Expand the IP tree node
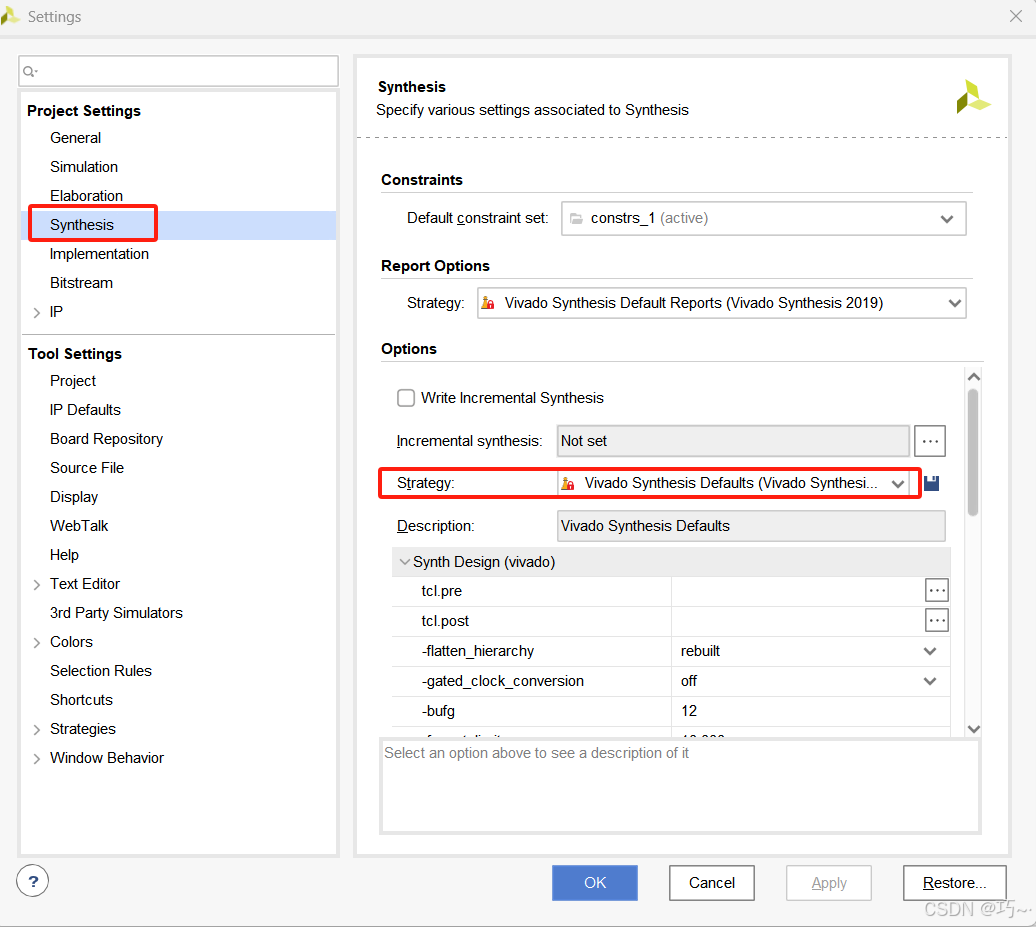Viewport: 1036px width, 927px height. click(37, 313)
